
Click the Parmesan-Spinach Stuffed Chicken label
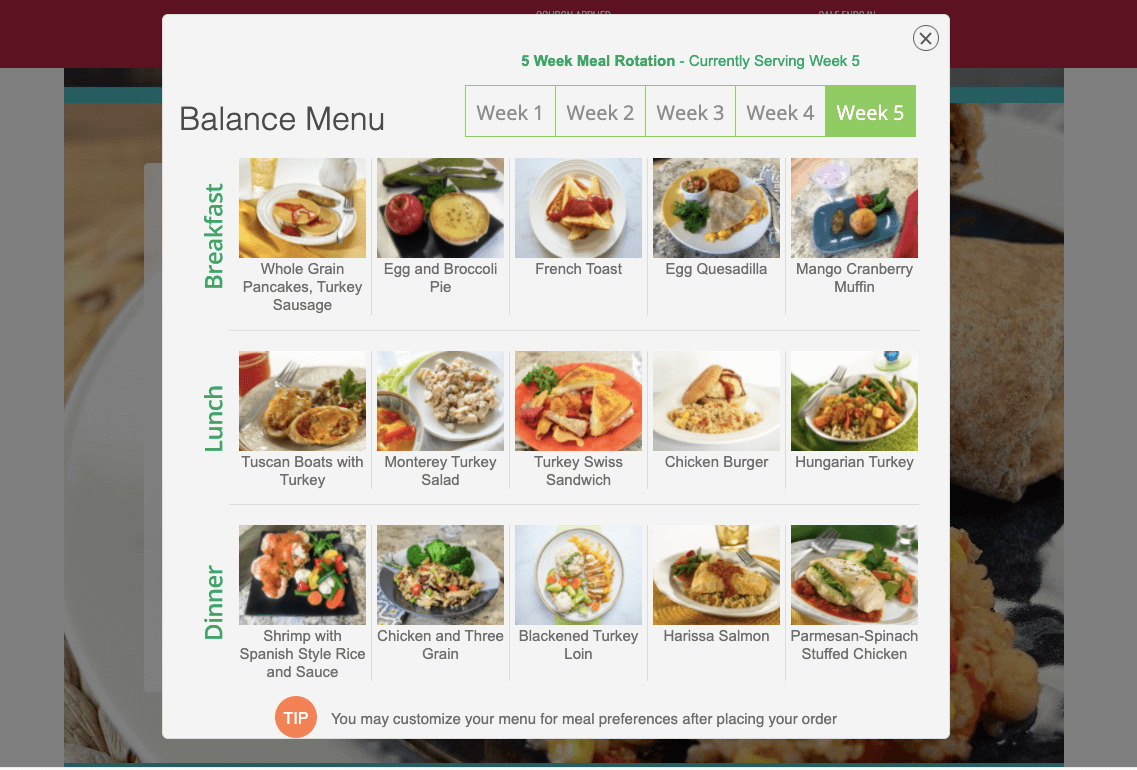coord(854,645)
